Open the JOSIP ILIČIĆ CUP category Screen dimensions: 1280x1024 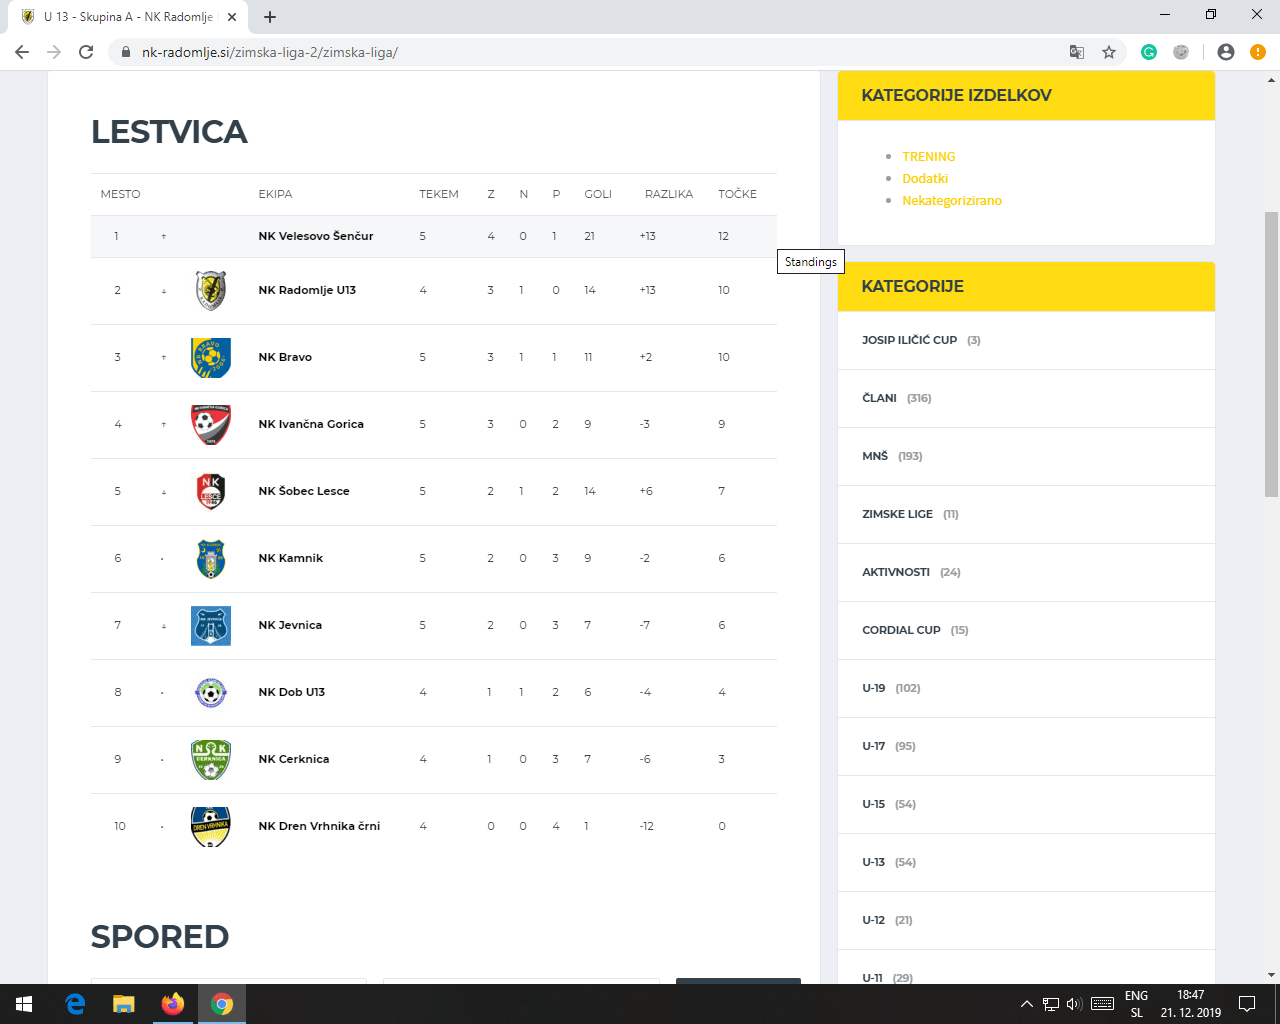(x=909, y=340)
